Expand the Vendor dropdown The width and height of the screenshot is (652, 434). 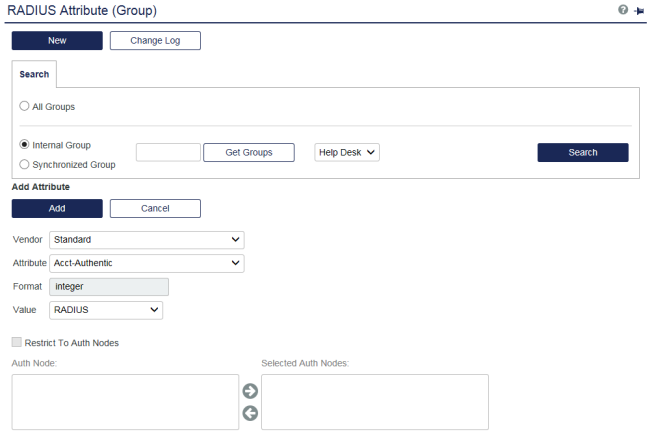click(147, 240)
